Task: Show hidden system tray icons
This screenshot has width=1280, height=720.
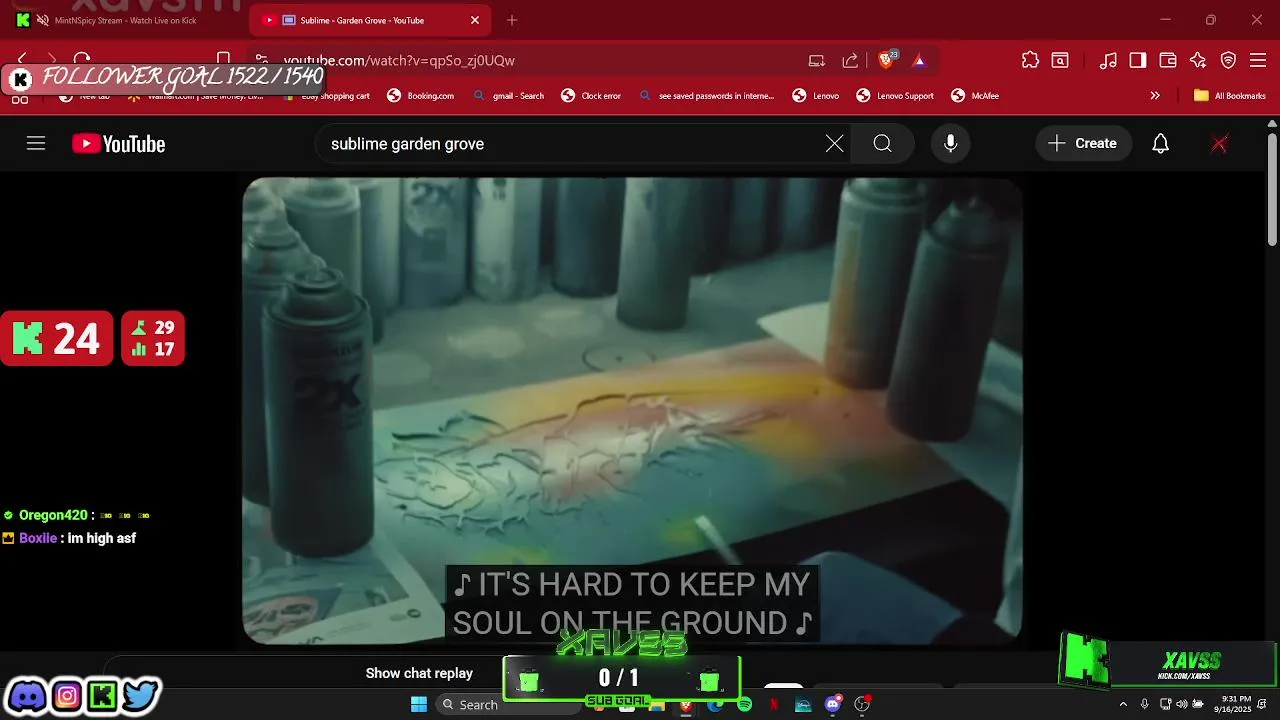Action: [x=1123, y=705]
